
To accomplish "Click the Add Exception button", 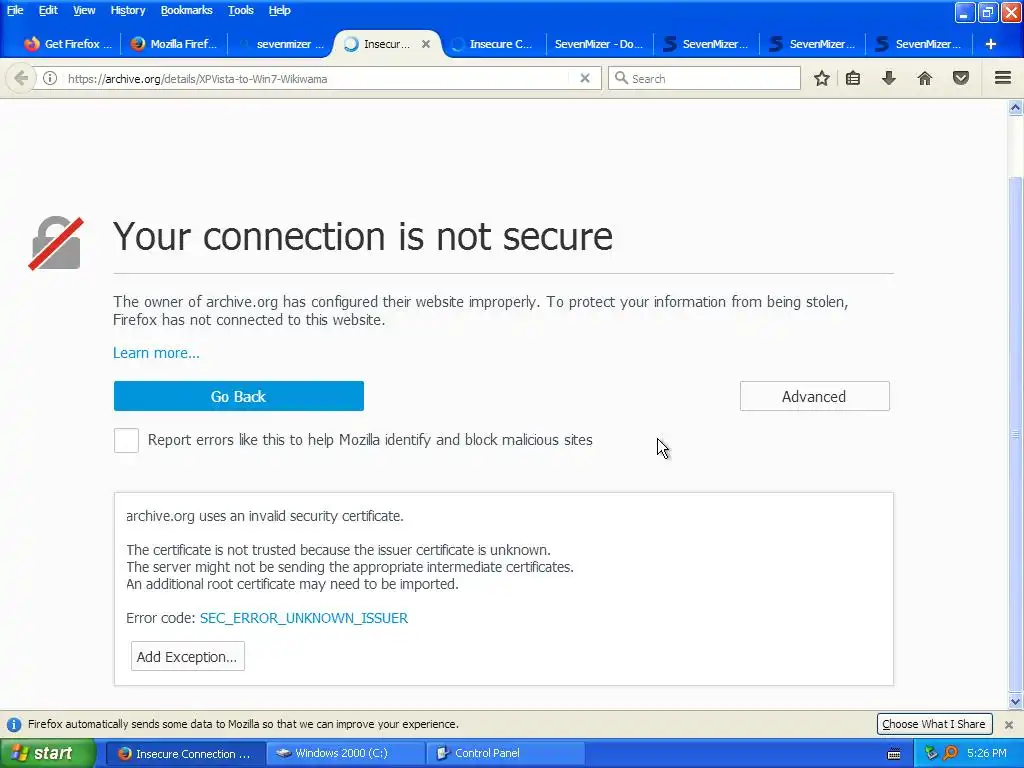I will point(187,656).
